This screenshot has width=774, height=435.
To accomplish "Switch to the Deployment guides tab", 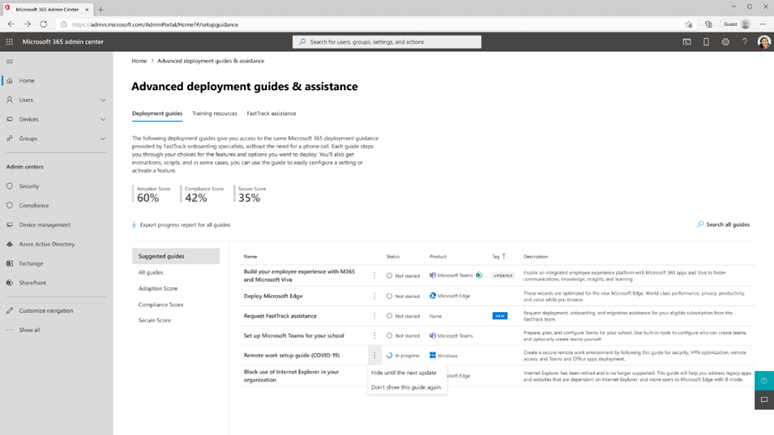I will (157, 114).
